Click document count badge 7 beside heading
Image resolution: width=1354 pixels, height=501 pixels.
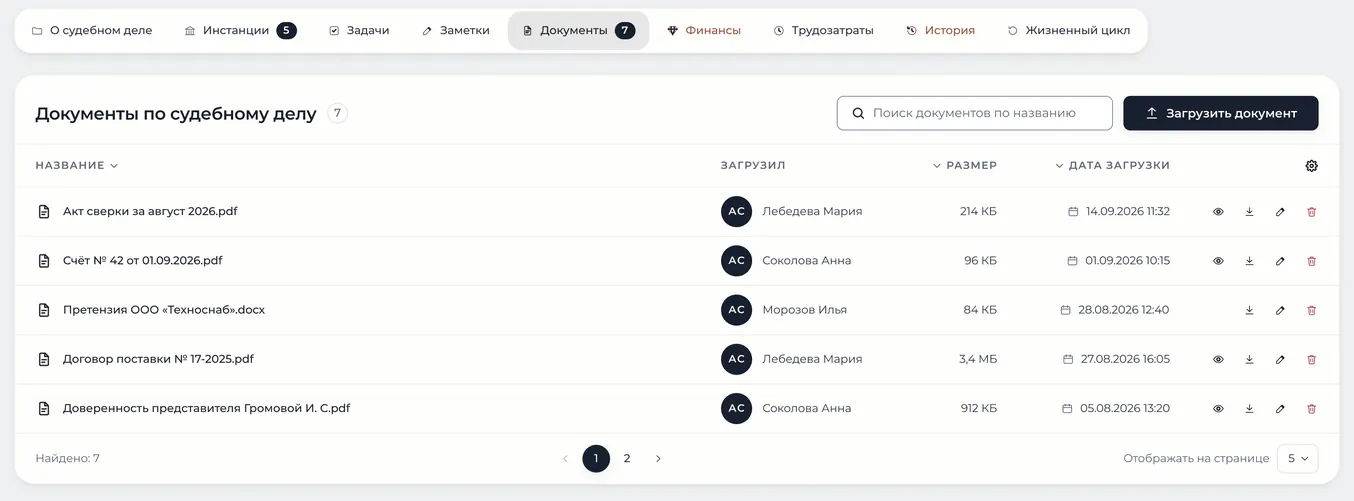tap(338, 114)
